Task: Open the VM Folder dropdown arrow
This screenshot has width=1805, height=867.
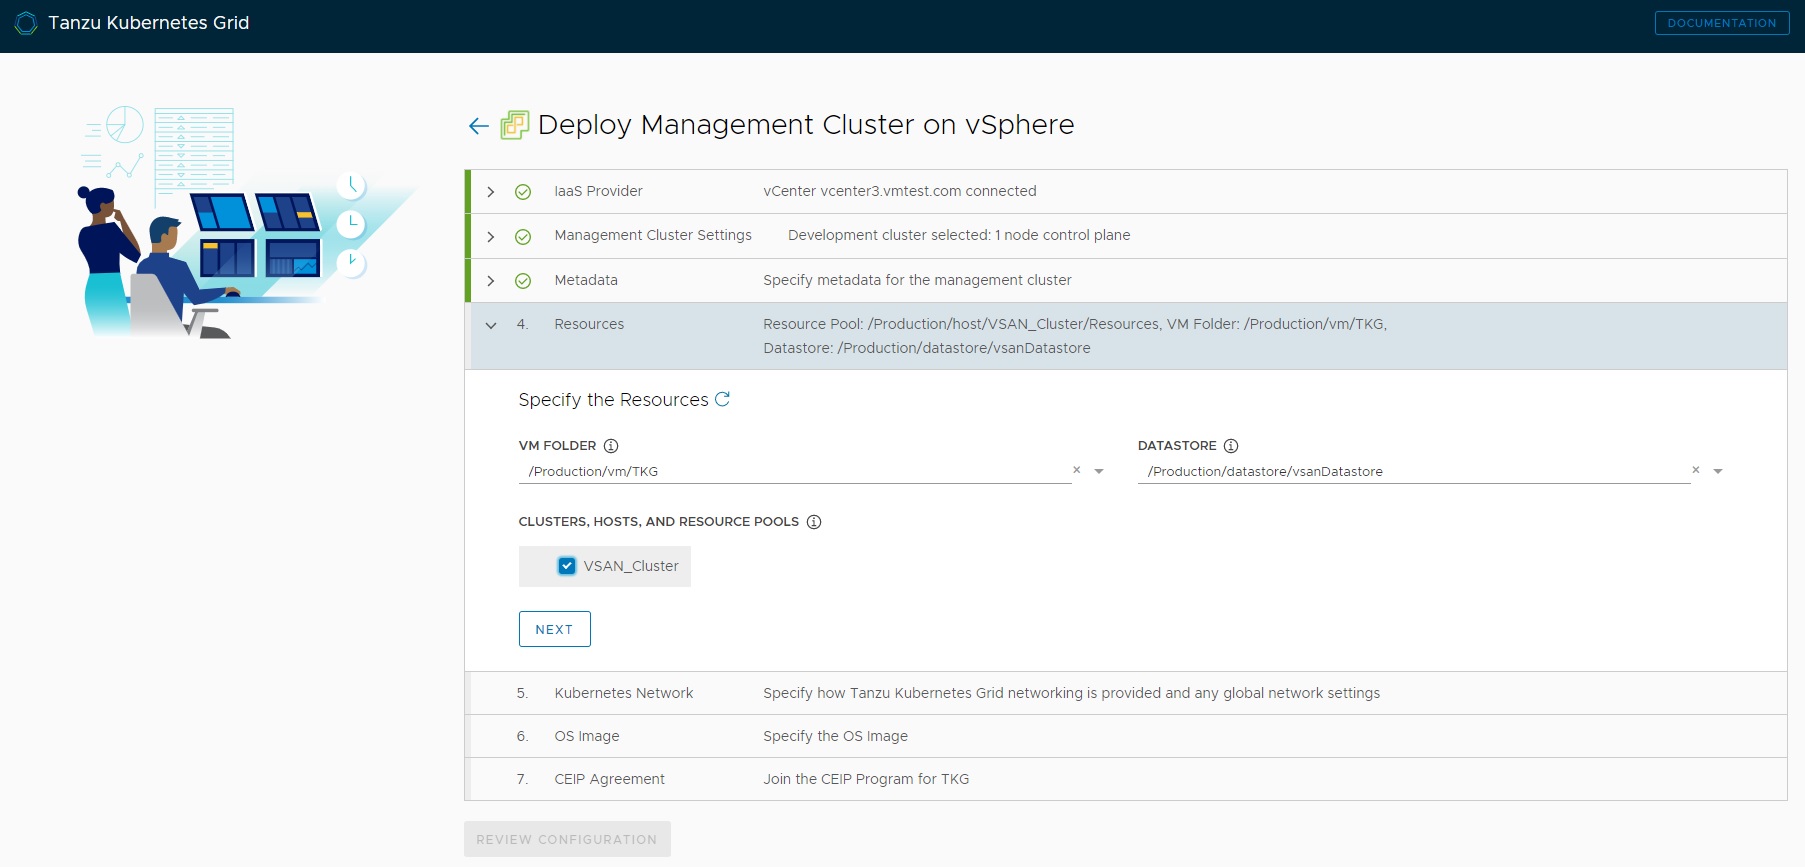Action: pyautogui.click(x=1099, y=471)
